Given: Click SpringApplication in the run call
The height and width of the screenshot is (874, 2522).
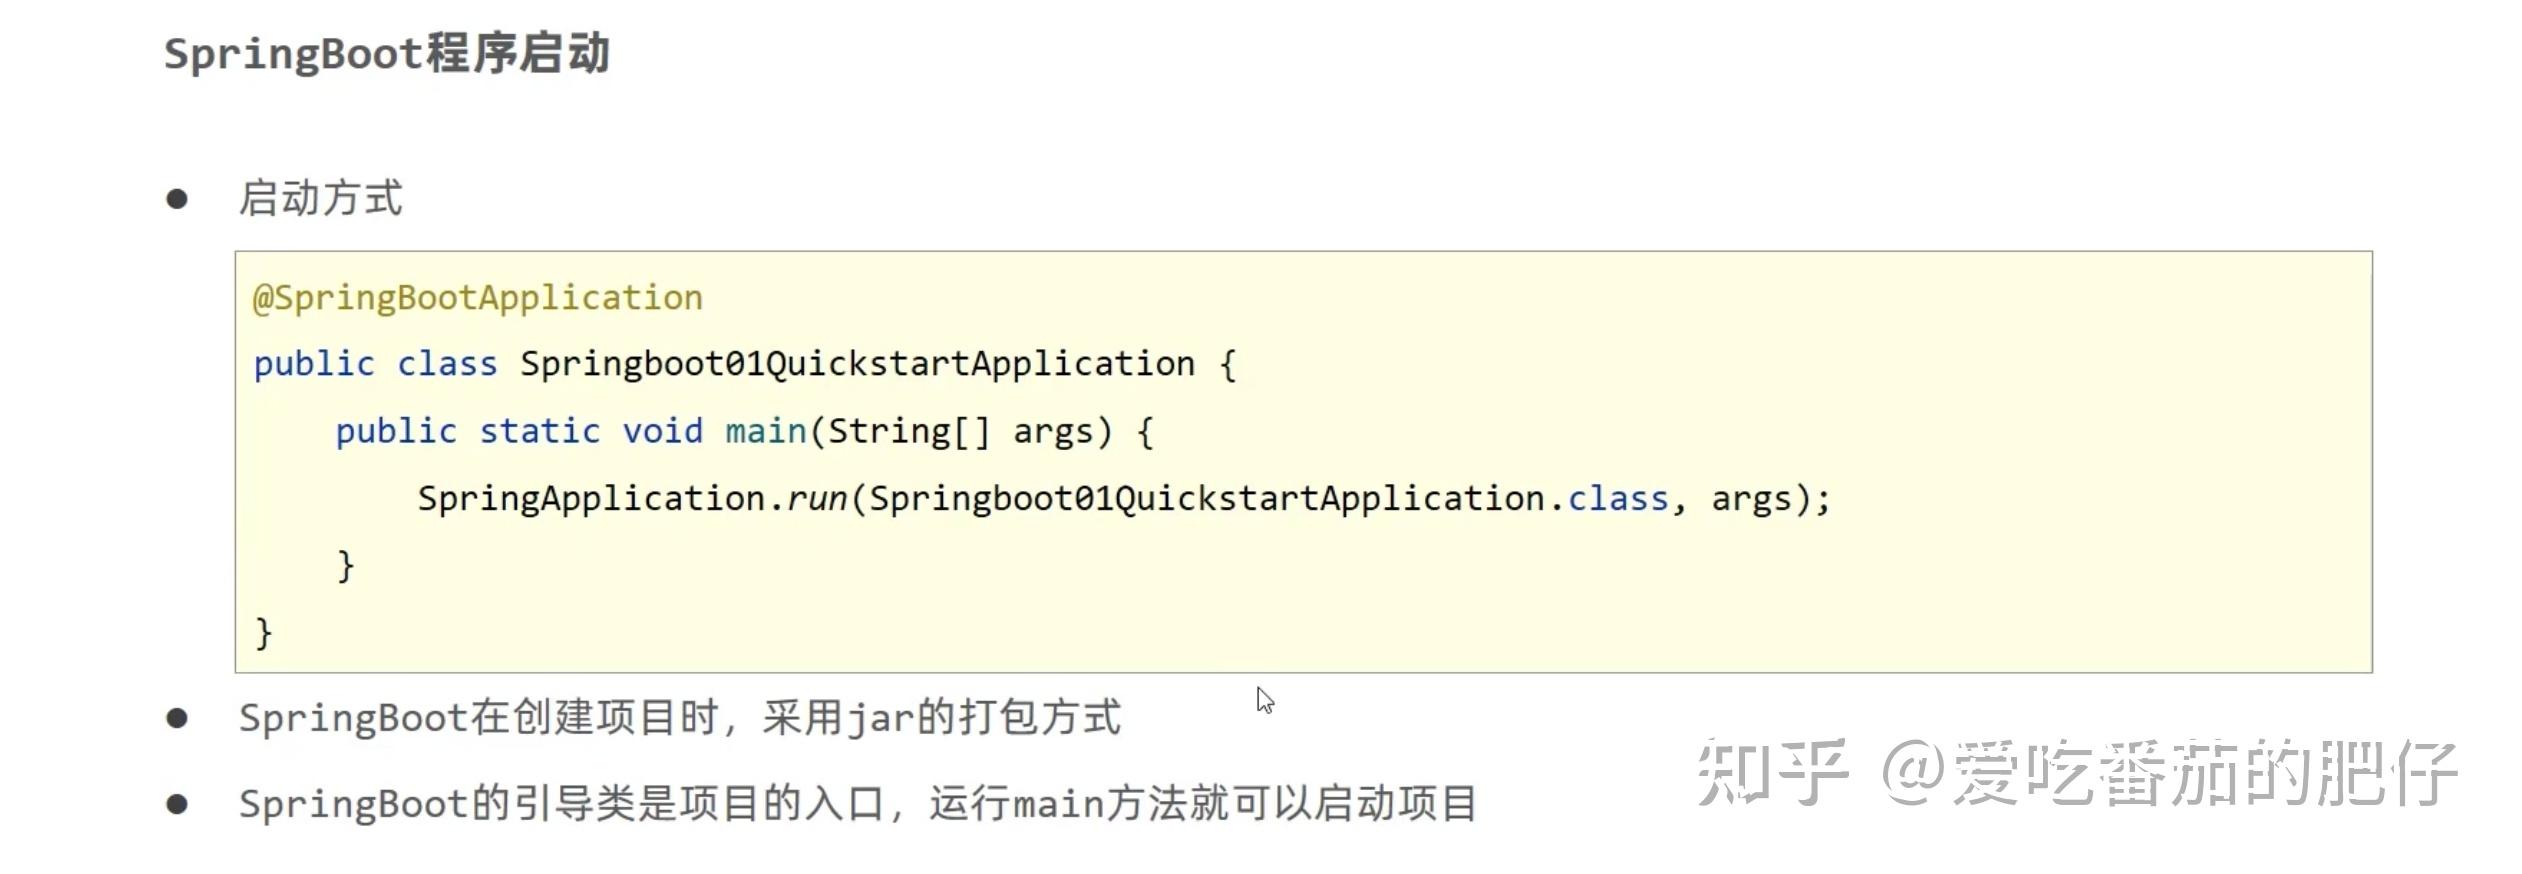Looking at the screenshot, I should [591, 498].
